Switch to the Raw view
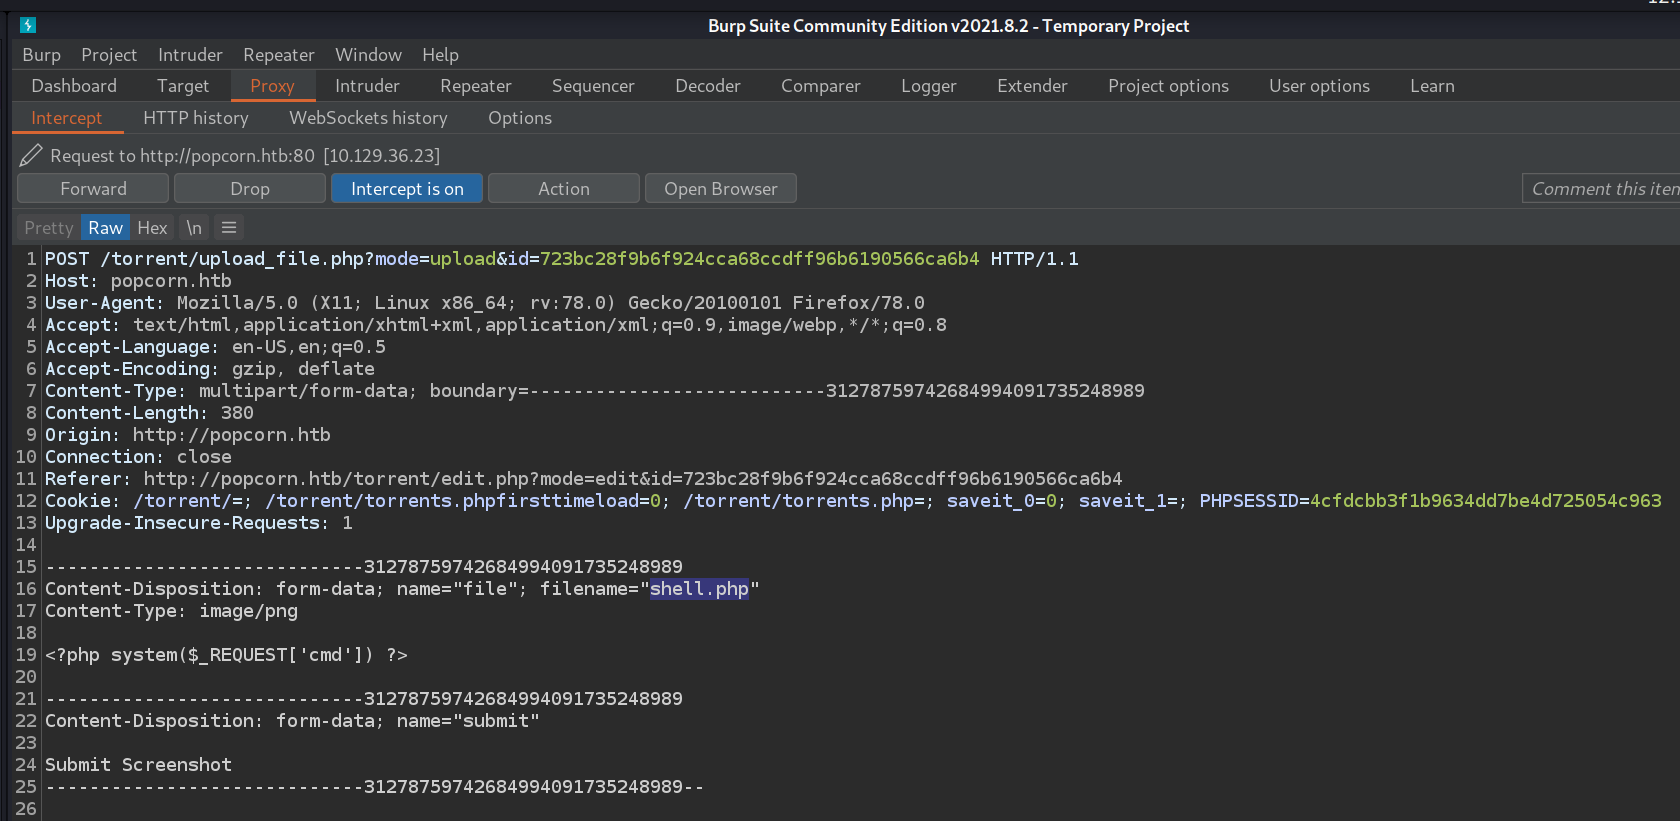1680x821 pixels. click(105, 228)
